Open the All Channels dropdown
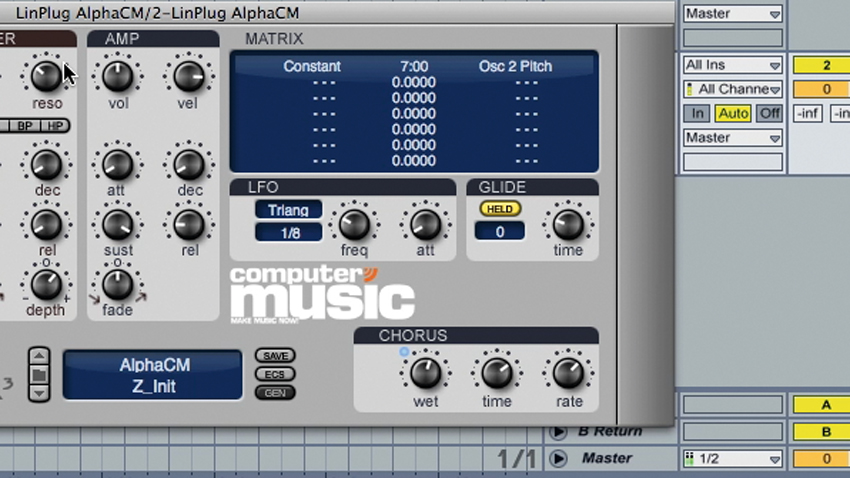850x478 pixels. (x=733, y=89)
